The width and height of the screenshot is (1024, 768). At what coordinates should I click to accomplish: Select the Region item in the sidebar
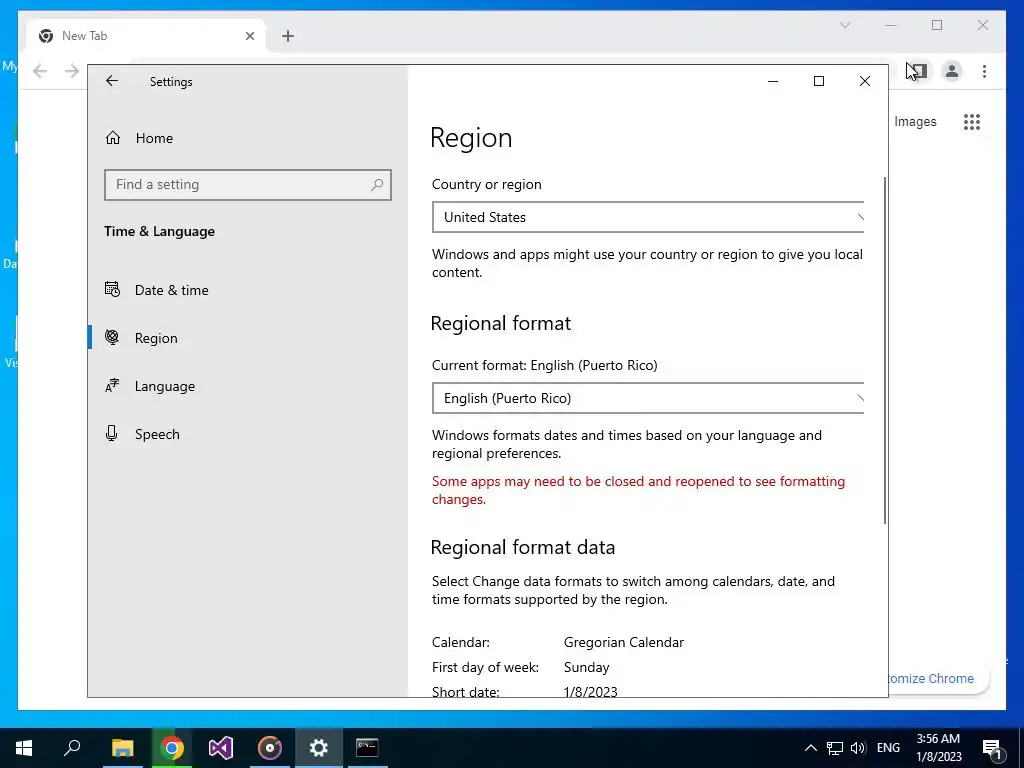(x=248, y=338)
